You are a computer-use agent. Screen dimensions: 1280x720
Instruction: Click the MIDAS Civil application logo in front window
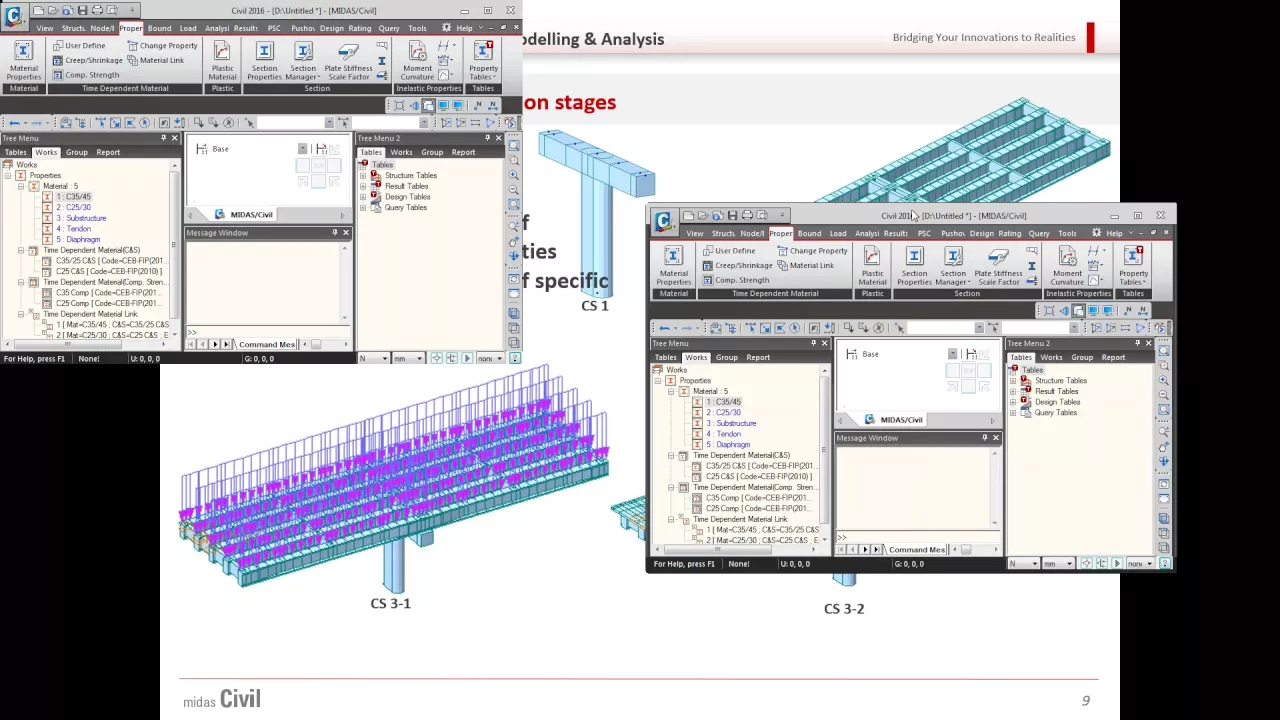pos(662,221)
